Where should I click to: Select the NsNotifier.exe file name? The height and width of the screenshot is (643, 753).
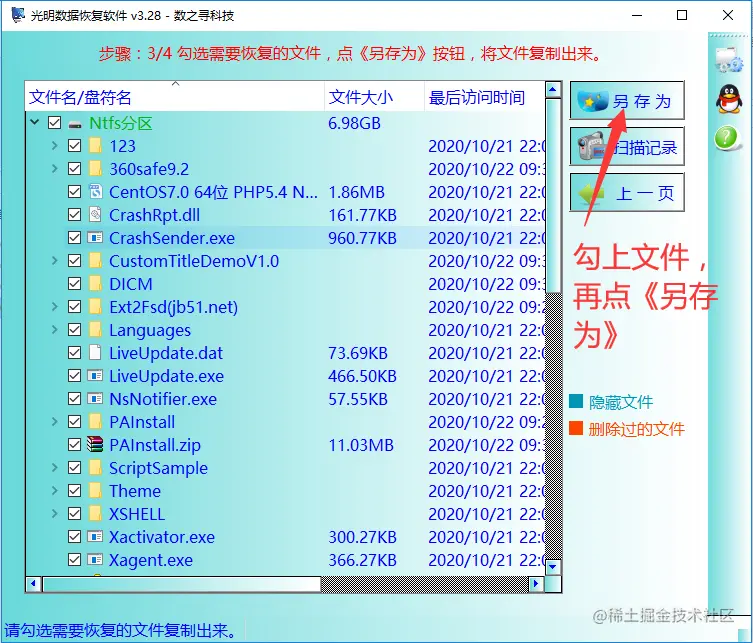163,399
